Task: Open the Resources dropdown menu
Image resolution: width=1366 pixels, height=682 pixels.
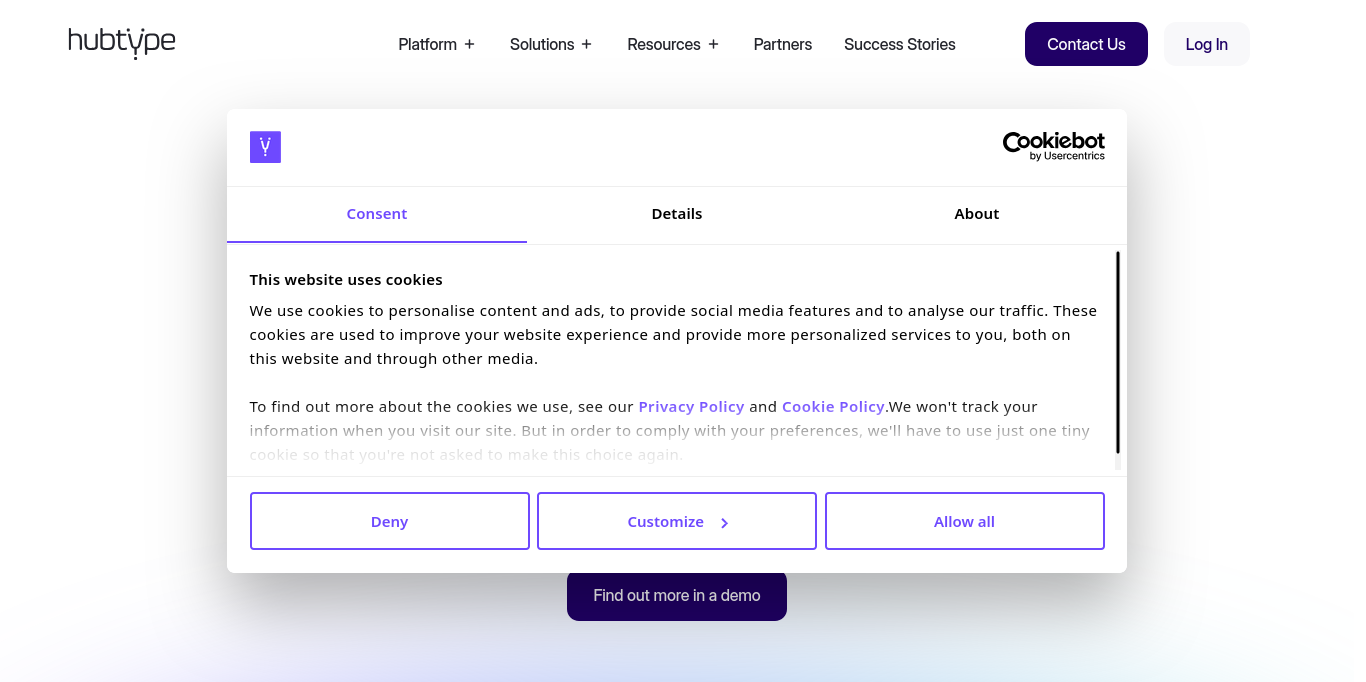Action: click(663, 44)
